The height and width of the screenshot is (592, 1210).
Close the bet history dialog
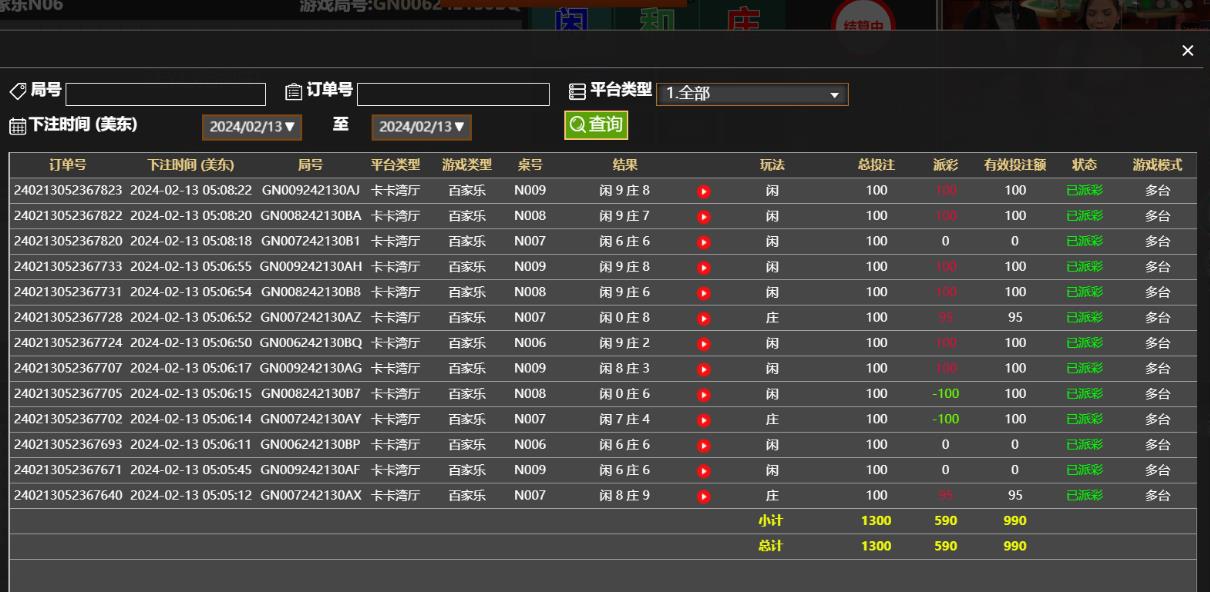click(x=1187, y=51)
